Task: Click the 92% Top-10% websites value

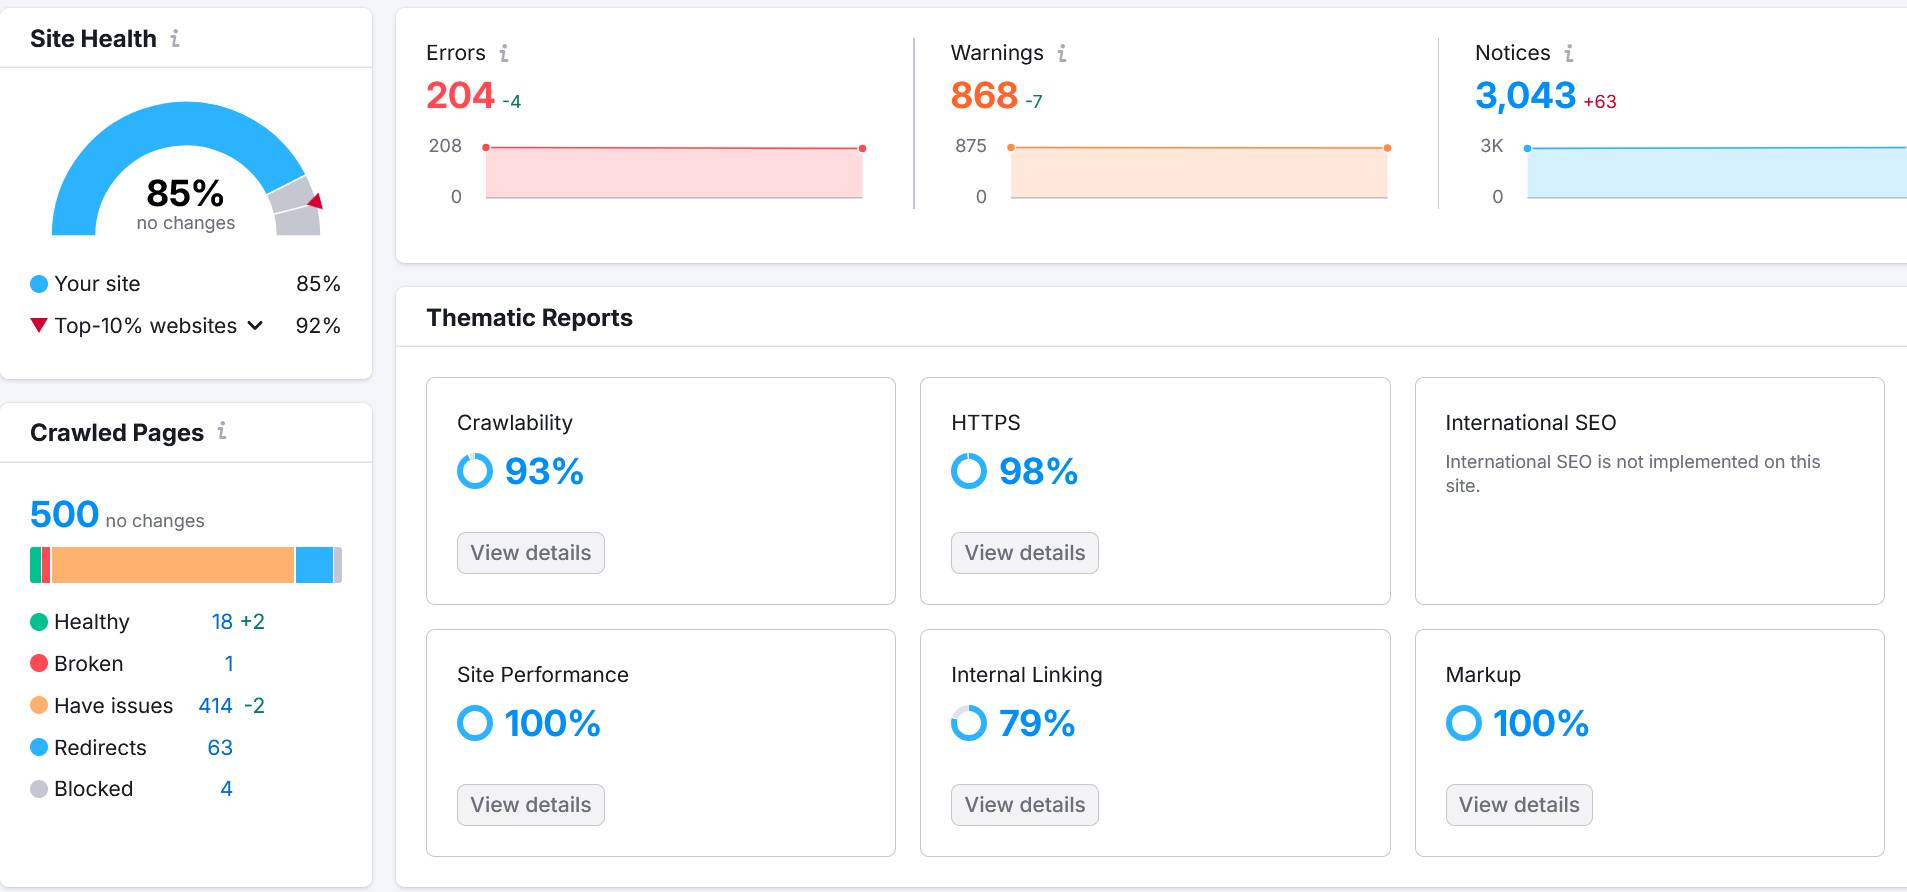Action: coord(318,326)
